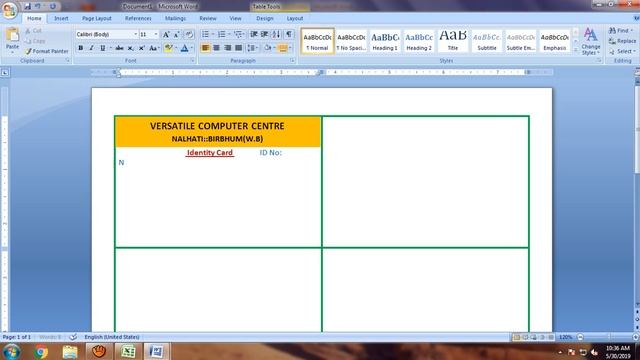Select Justify alignment
The image size is (640, 360).
pyautogui.click(x=238, y=48)
